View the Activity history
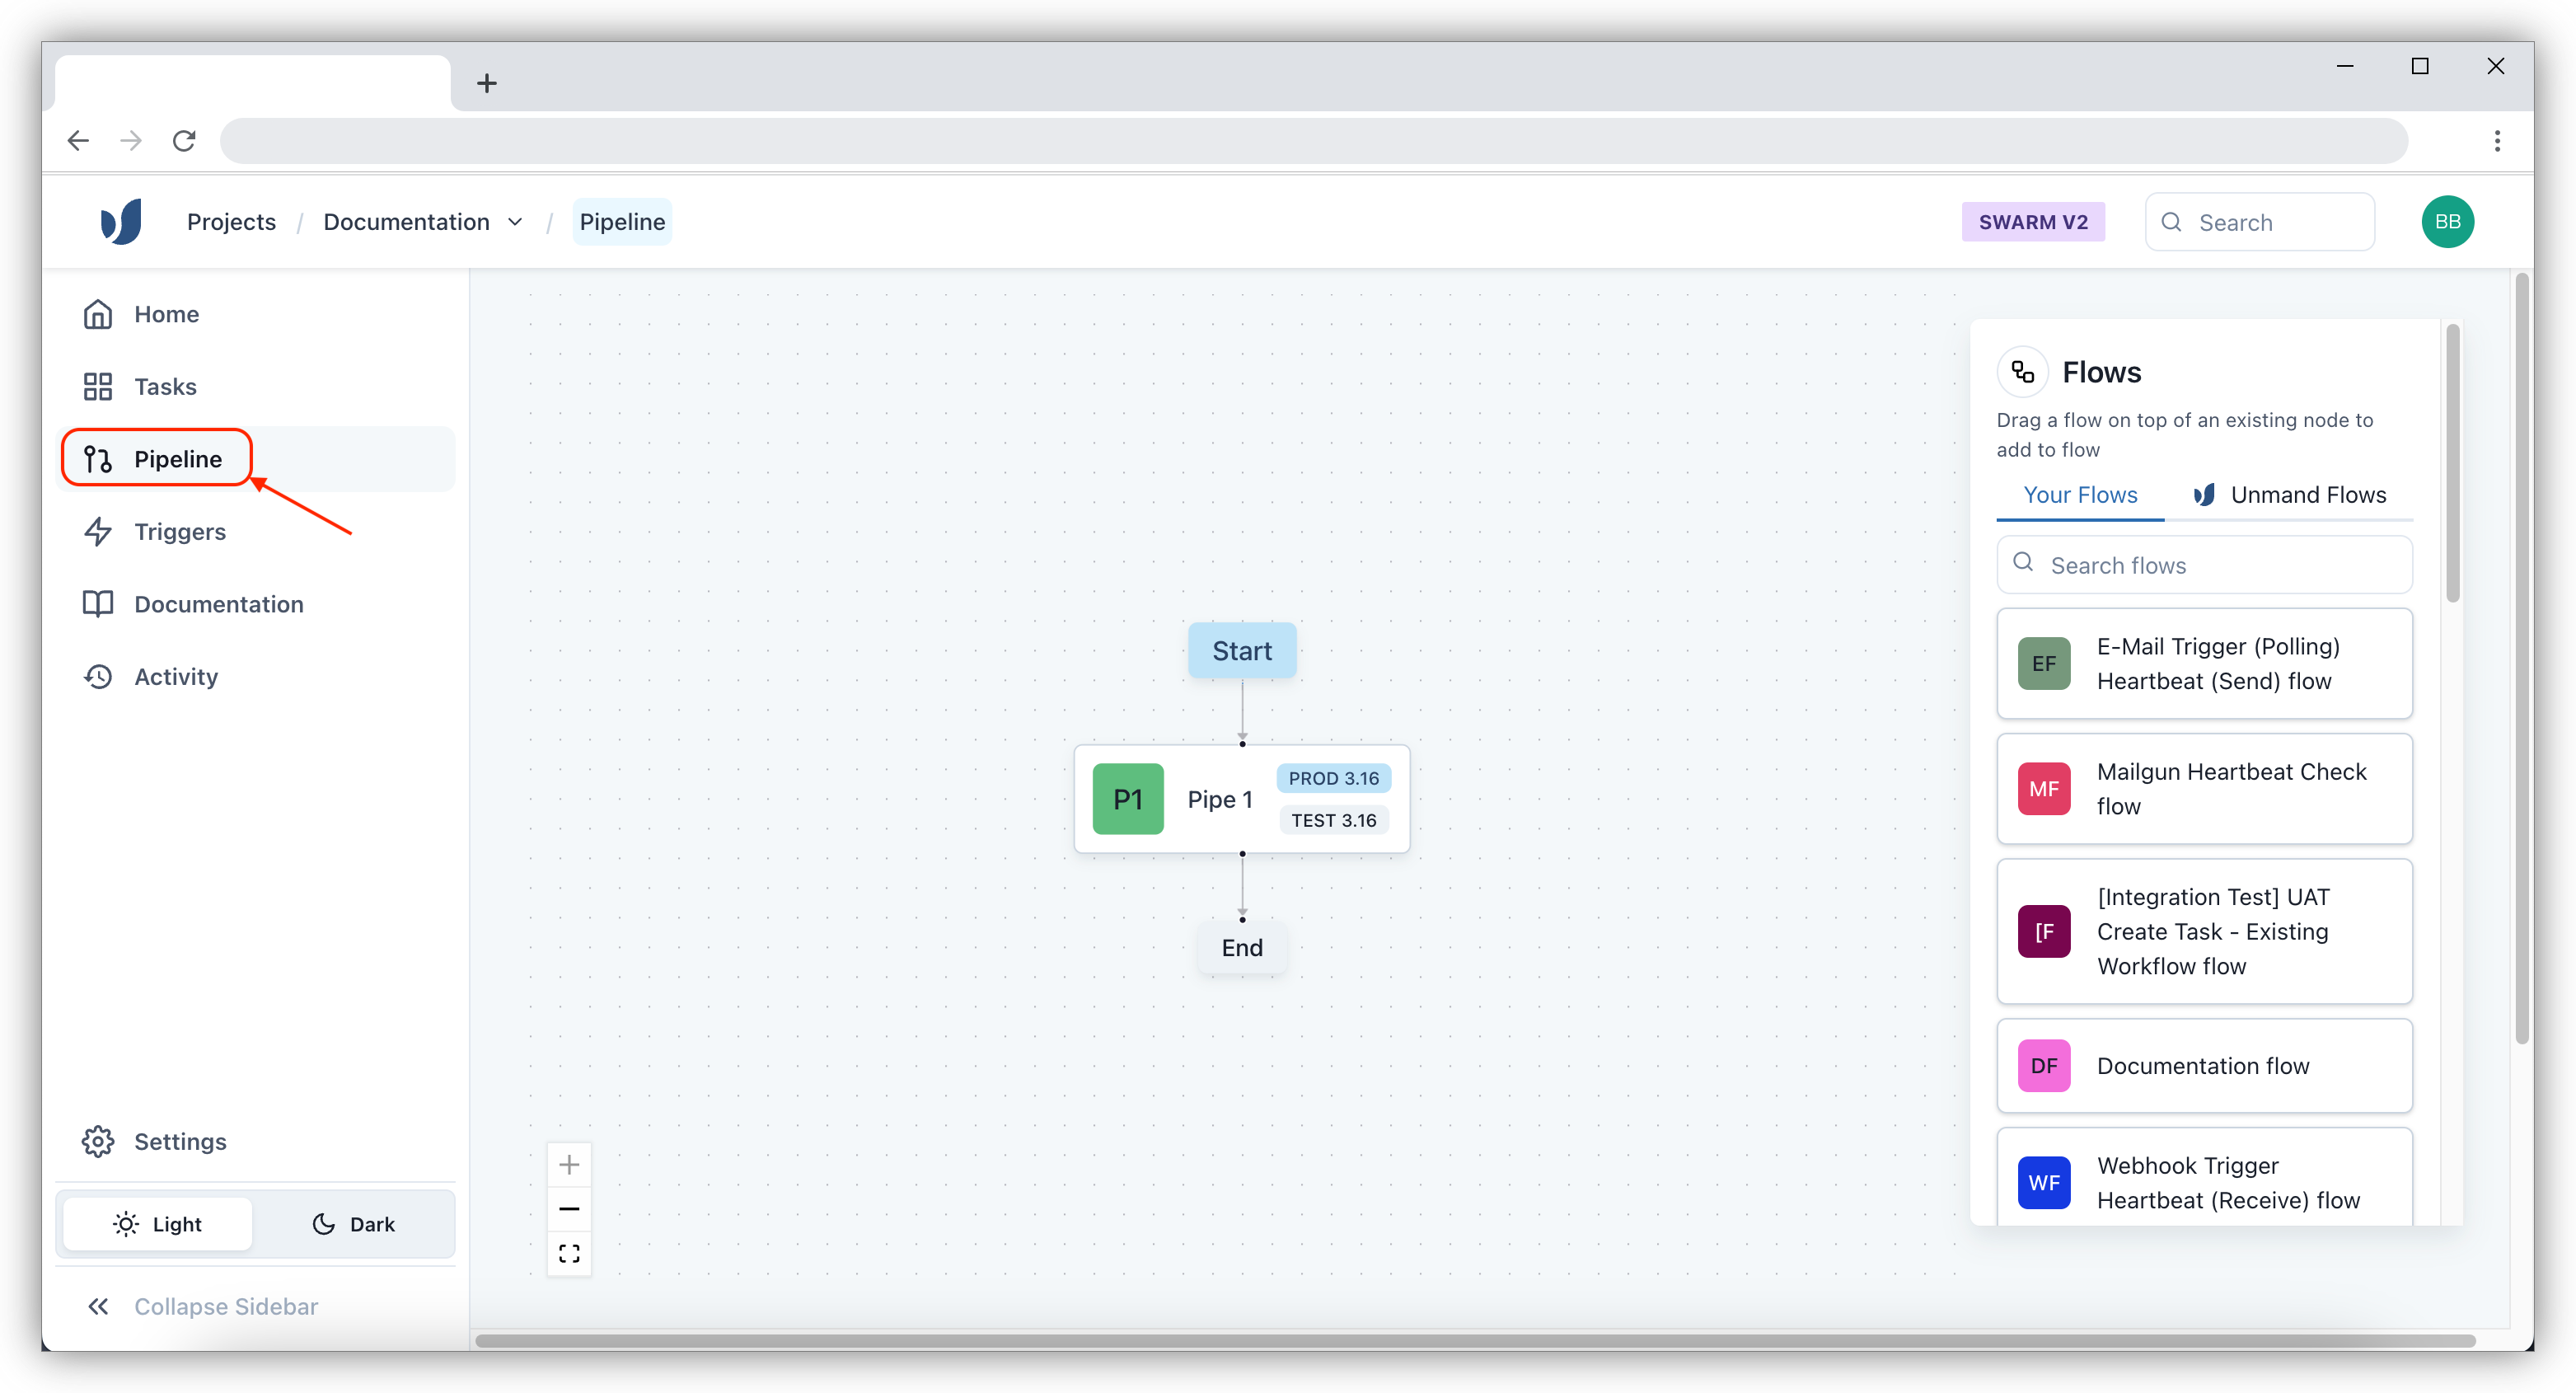The image size is (2576, 1393). click(176, 676)
